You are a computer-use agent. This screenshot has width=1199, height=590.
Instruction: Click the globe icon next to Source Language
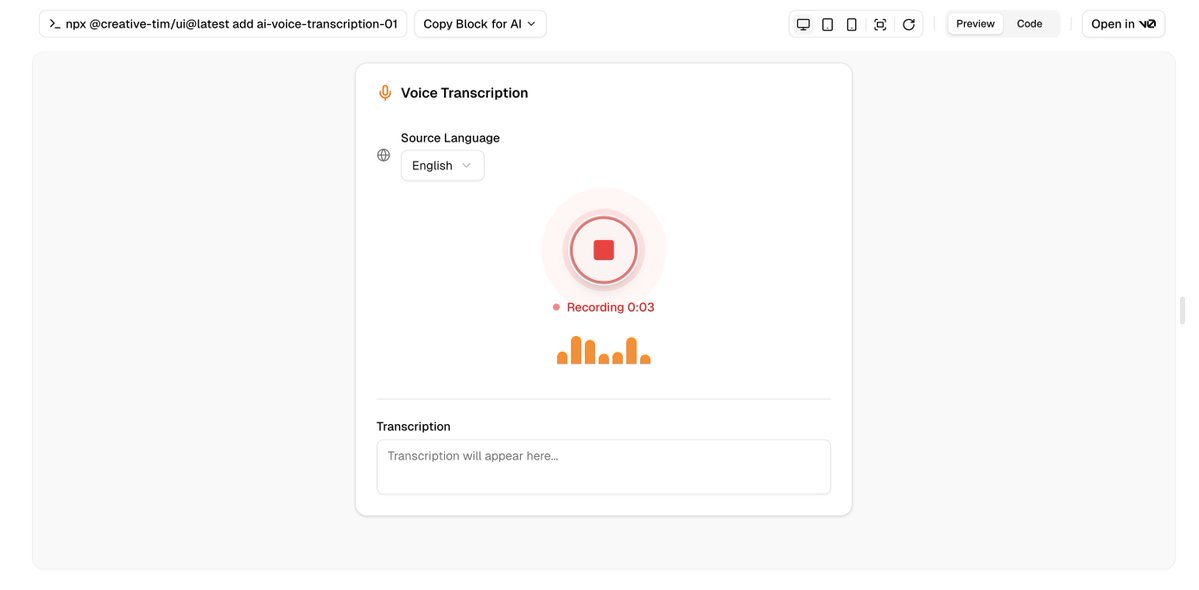coord(384,155)
